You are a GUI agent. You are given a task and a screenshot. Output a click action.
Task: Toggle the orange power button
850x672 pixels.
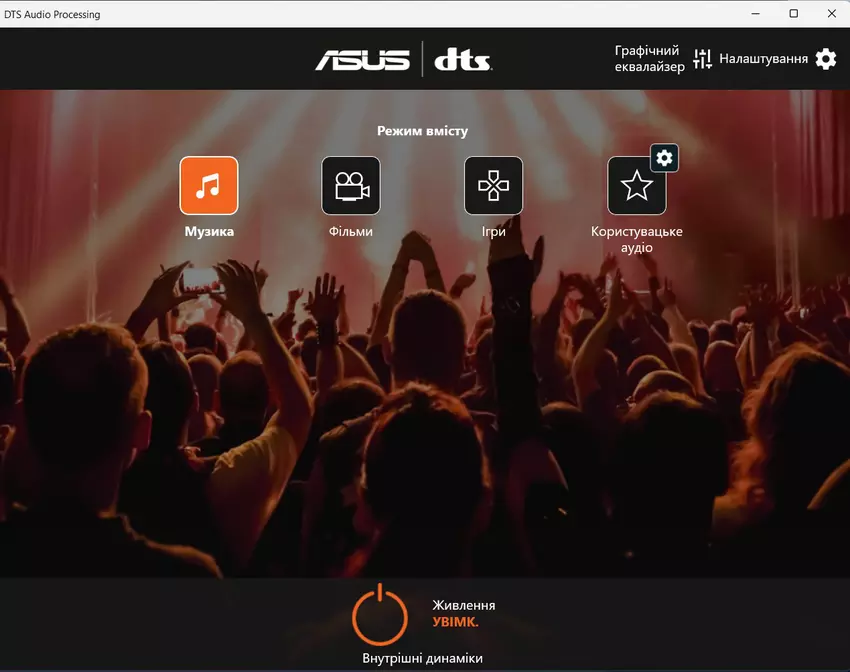380,613
